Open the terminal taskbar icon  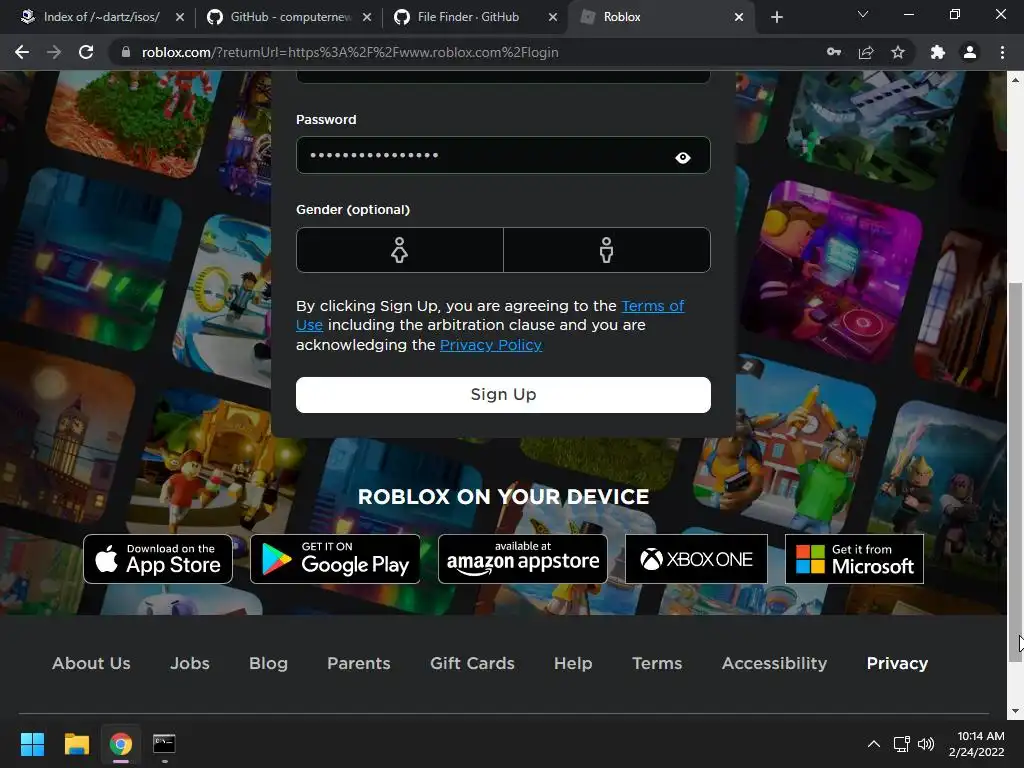tap(165, 744)
